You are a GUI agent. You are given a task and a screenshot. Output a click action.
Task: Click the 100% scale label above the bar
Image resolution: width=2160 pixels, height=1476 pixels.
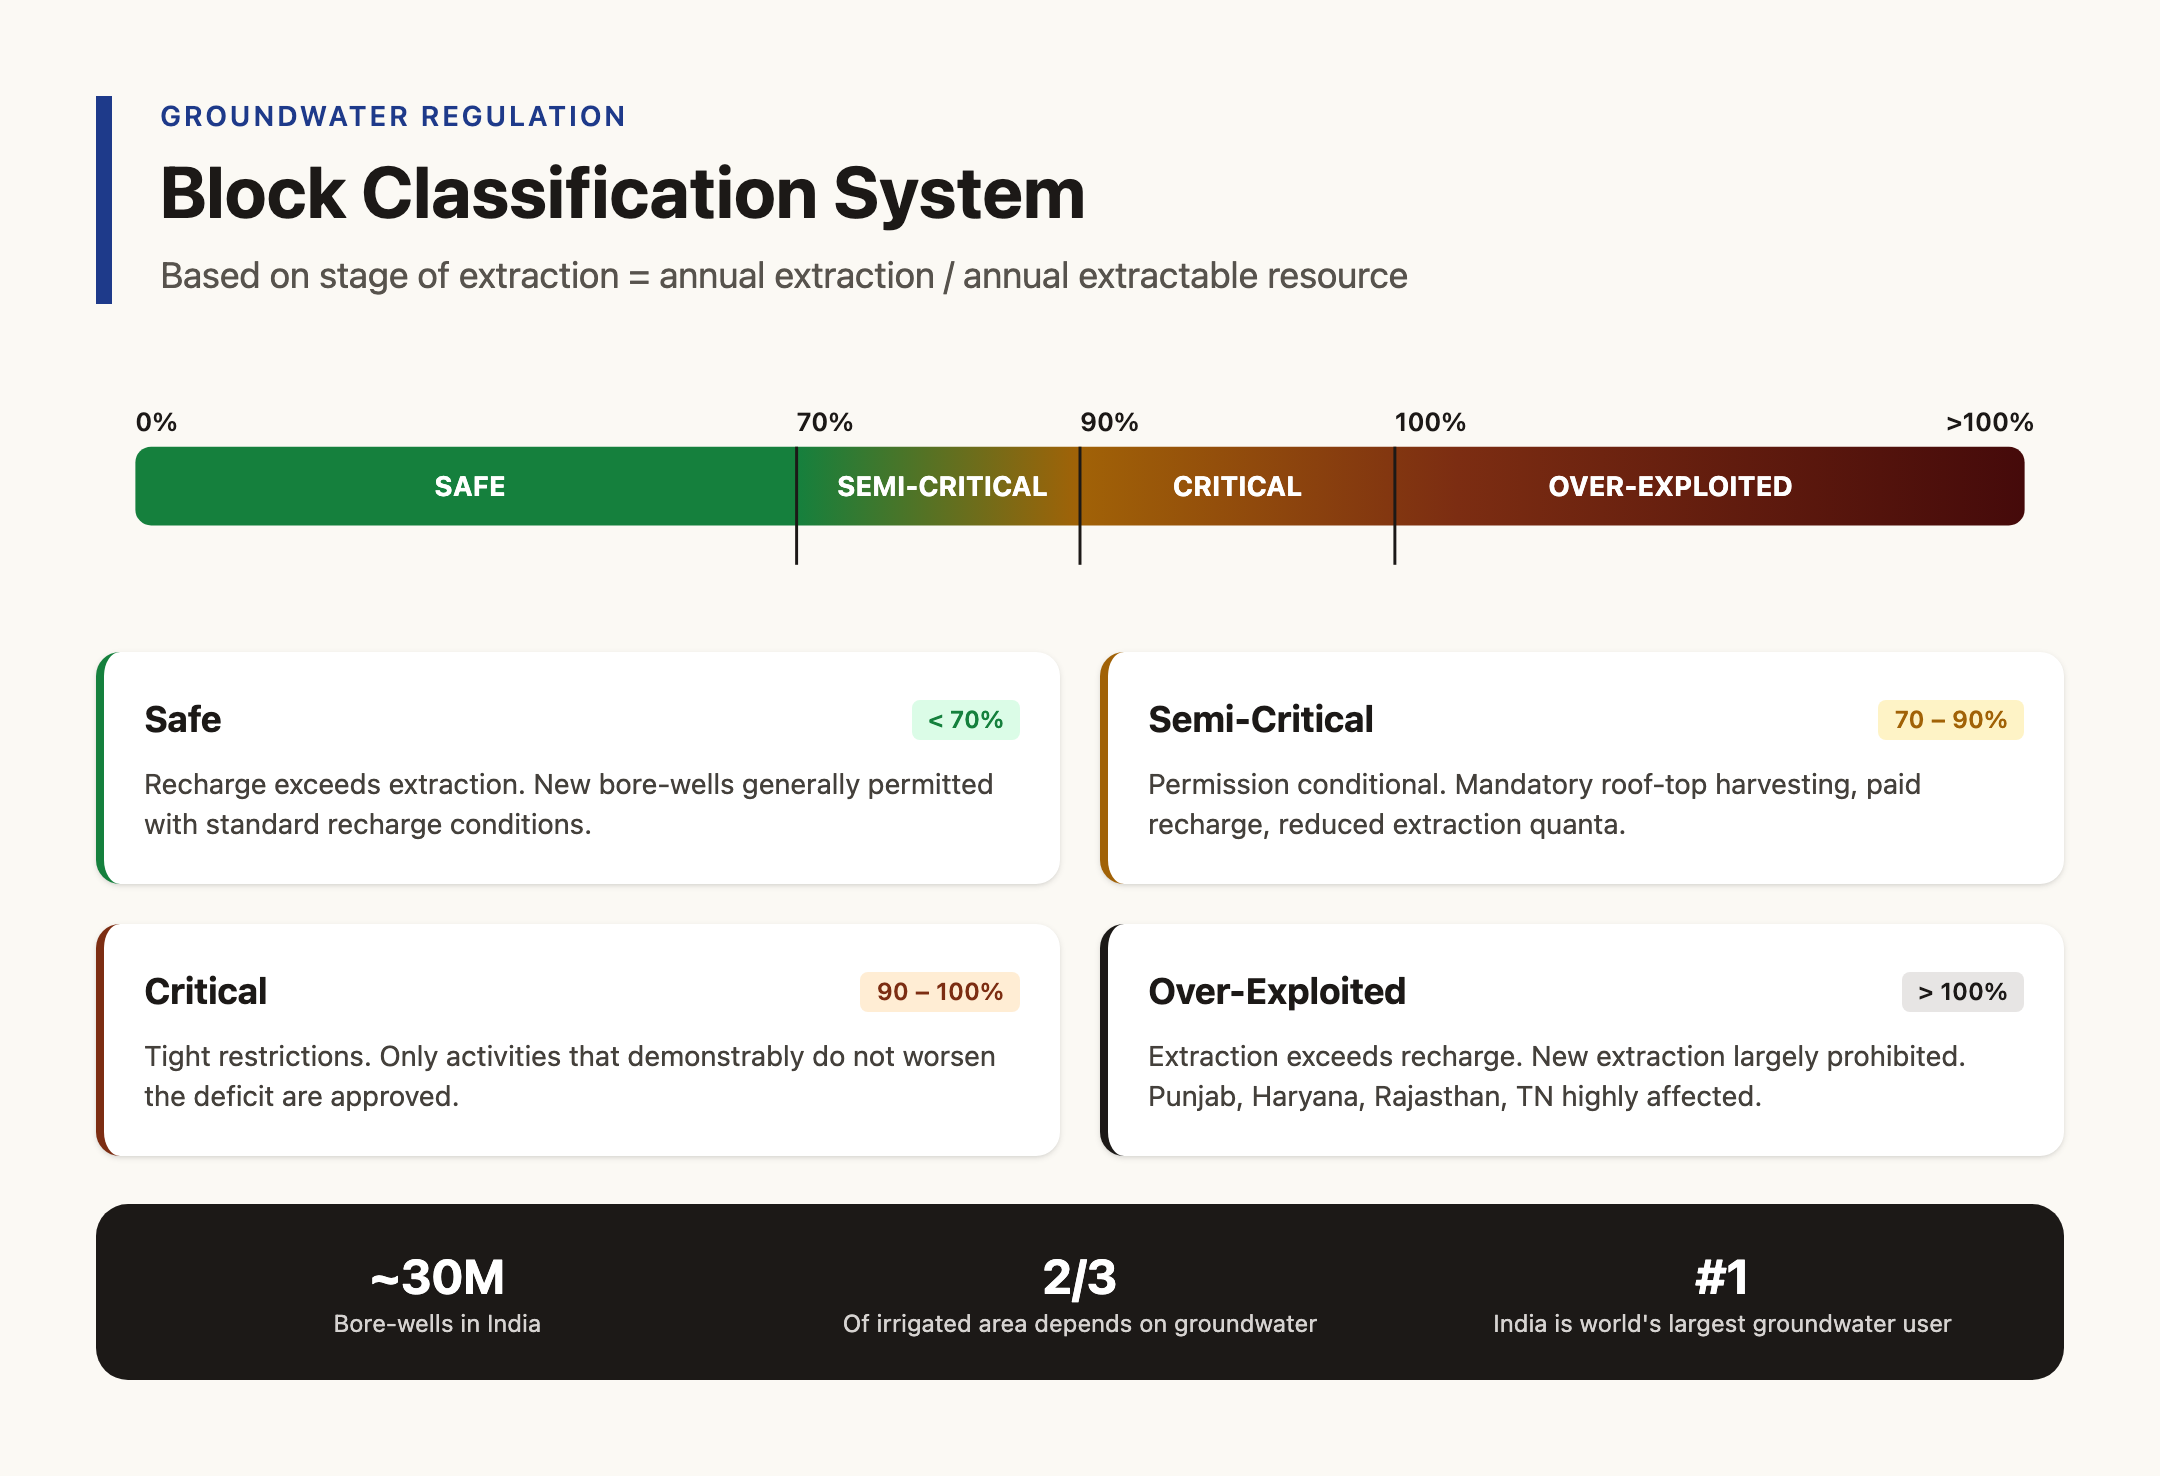[1430, 422]
